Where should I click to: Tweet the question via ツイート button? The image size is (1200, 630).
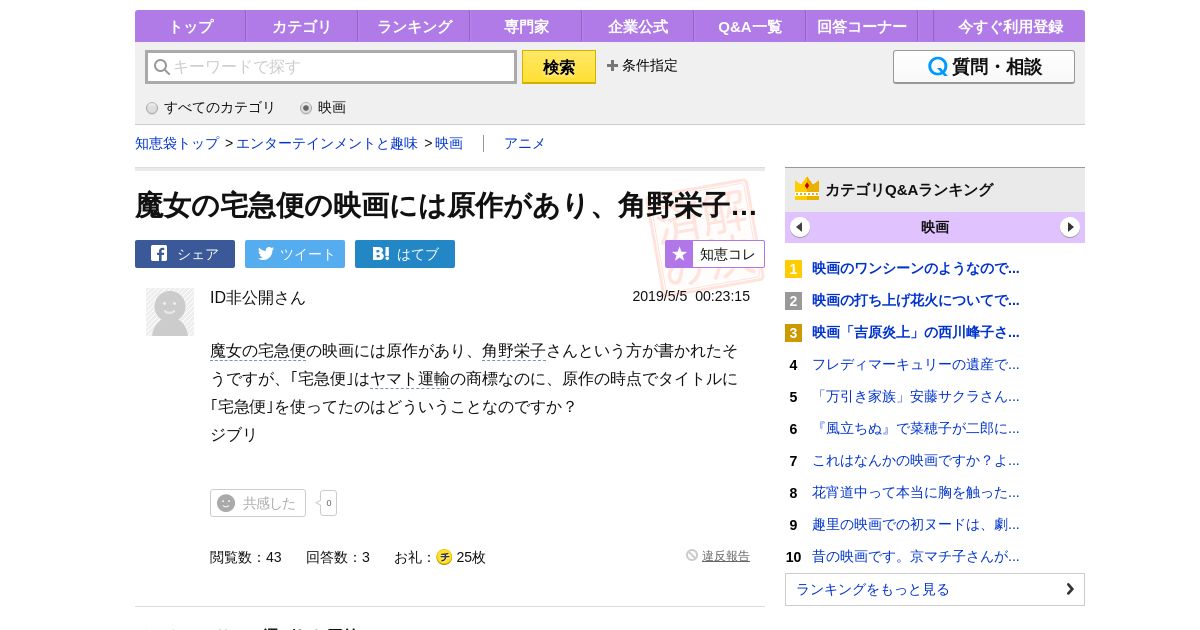tap(295, 254)
